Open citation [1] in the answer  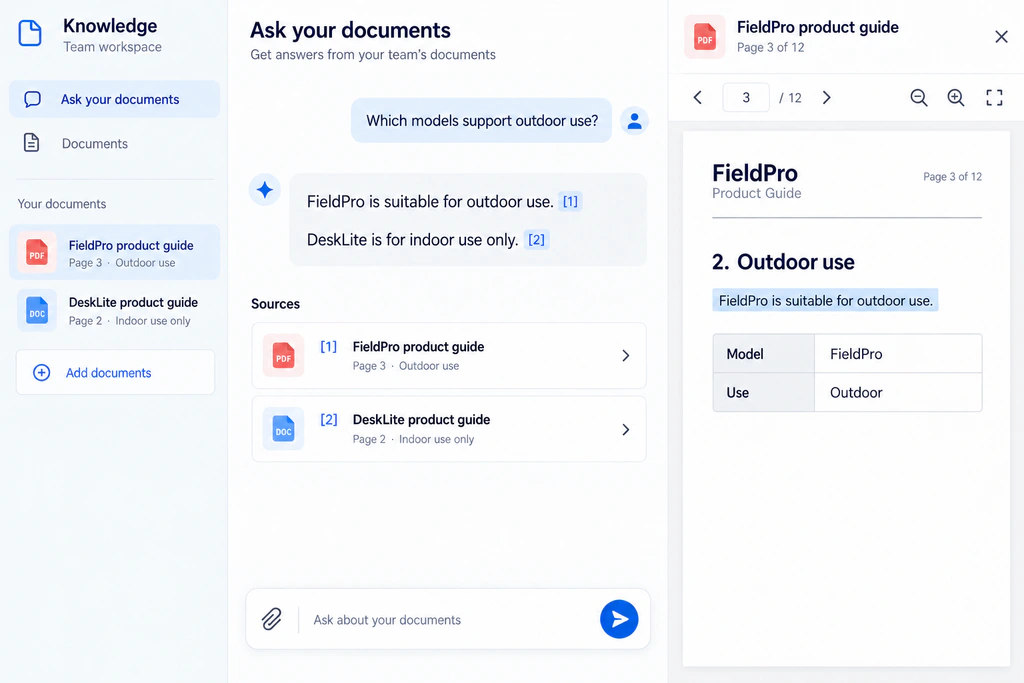point(570,201)
